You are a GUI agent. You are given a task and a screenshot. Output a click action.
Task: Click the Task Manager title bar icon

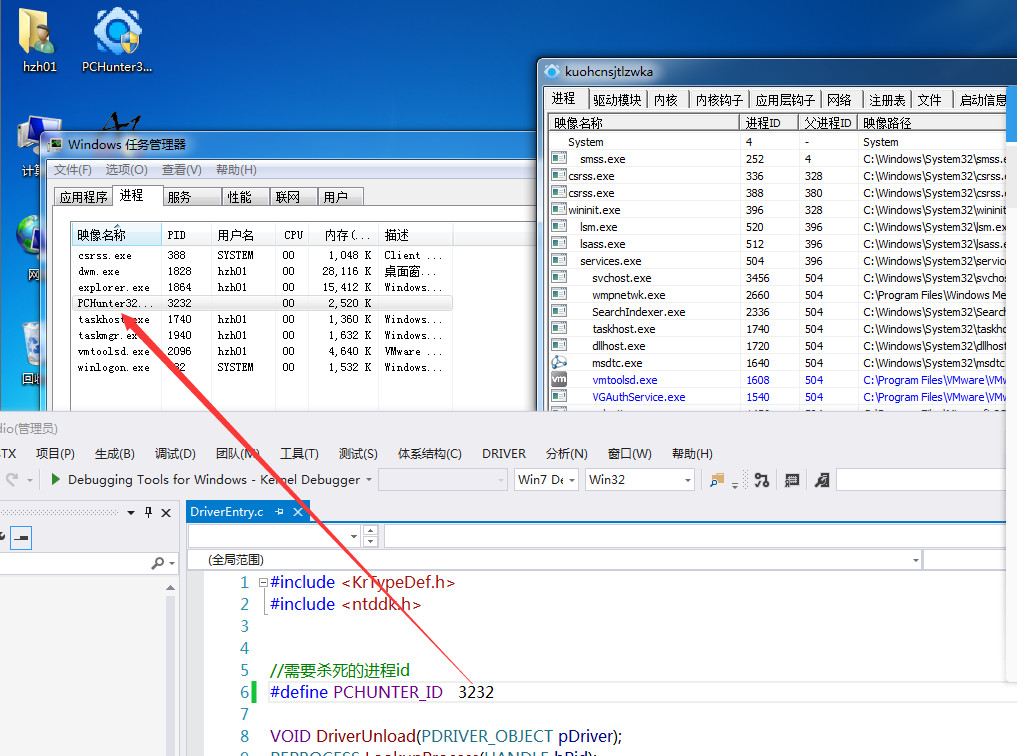pos(56,145)
